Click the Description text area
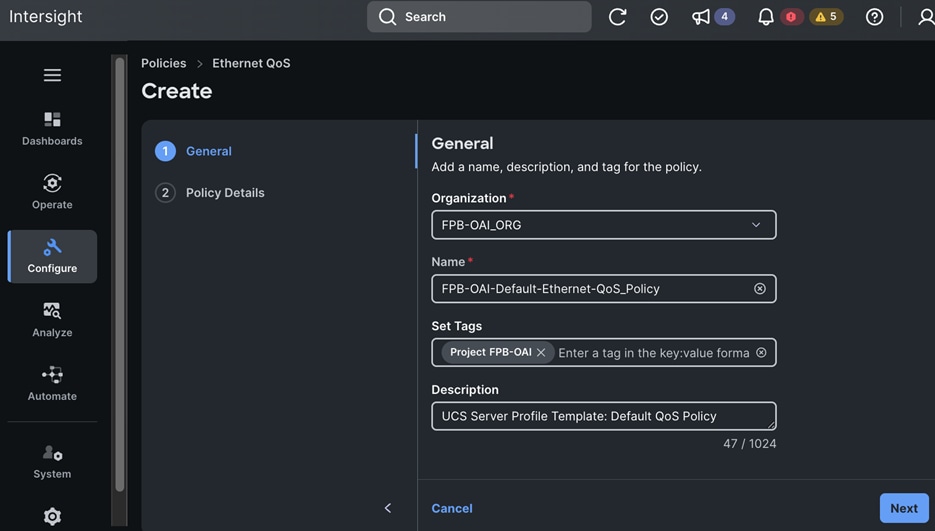Screen dimensions: 935x531 (603, 416)
